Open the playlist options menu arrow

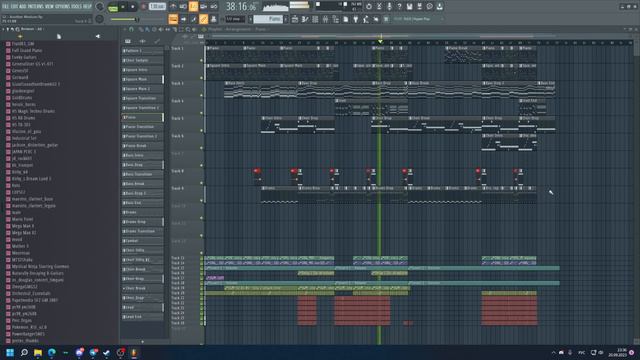click(x=125, y=29)
